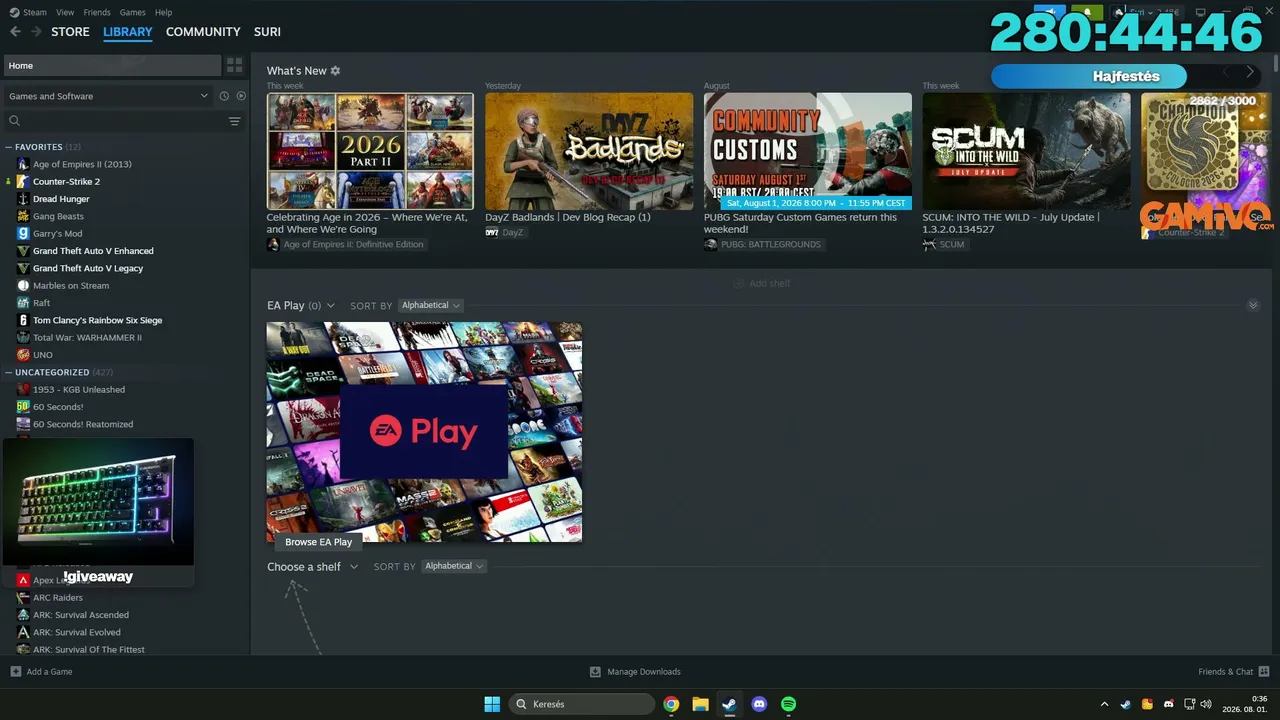This screenshot has width=1280, height=720.
Task: Click the Steam taskbar icon
Action: (x=730, y=704)
